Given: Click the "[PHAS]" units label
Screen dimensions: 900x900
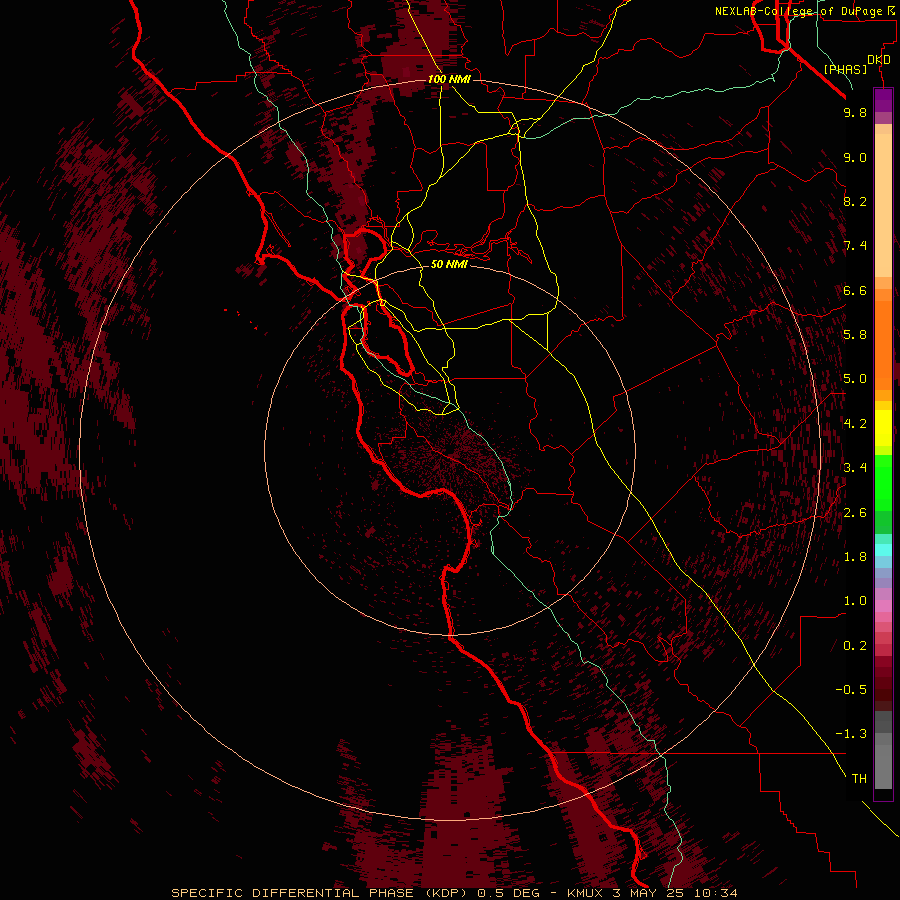Looking at the screenshot, I should [845, 69].
